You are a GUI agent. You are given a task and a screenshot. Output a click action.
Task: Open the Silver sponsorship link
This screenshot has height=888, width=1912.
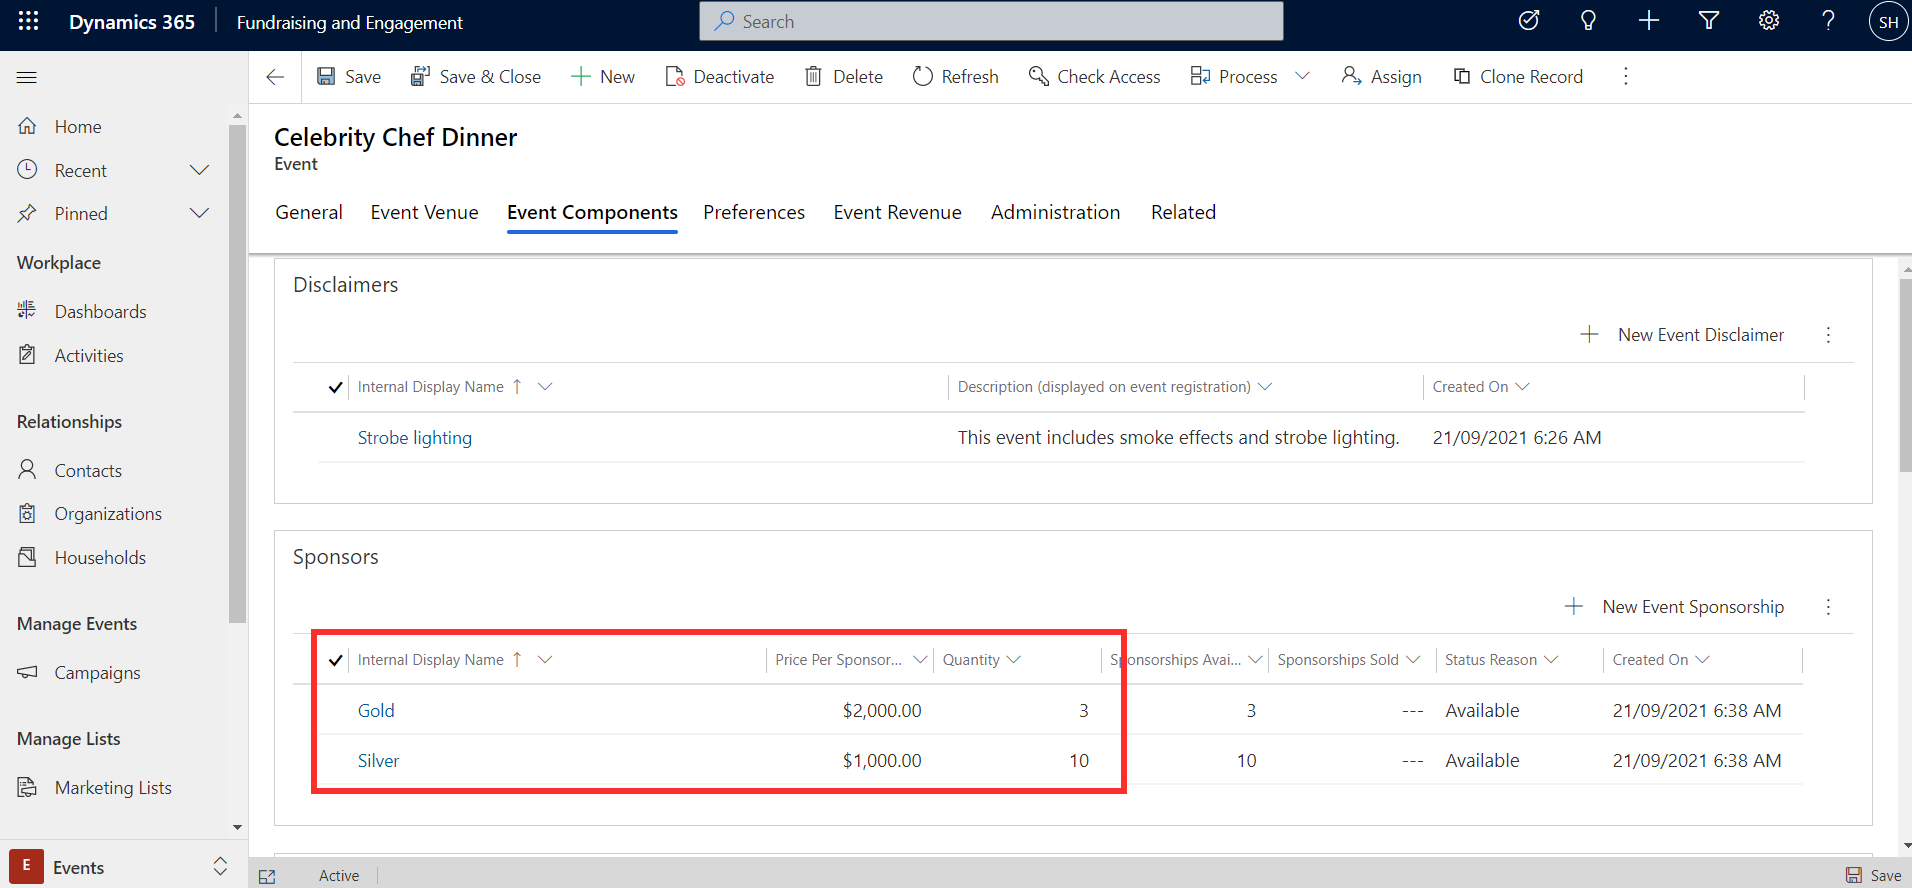378,761
